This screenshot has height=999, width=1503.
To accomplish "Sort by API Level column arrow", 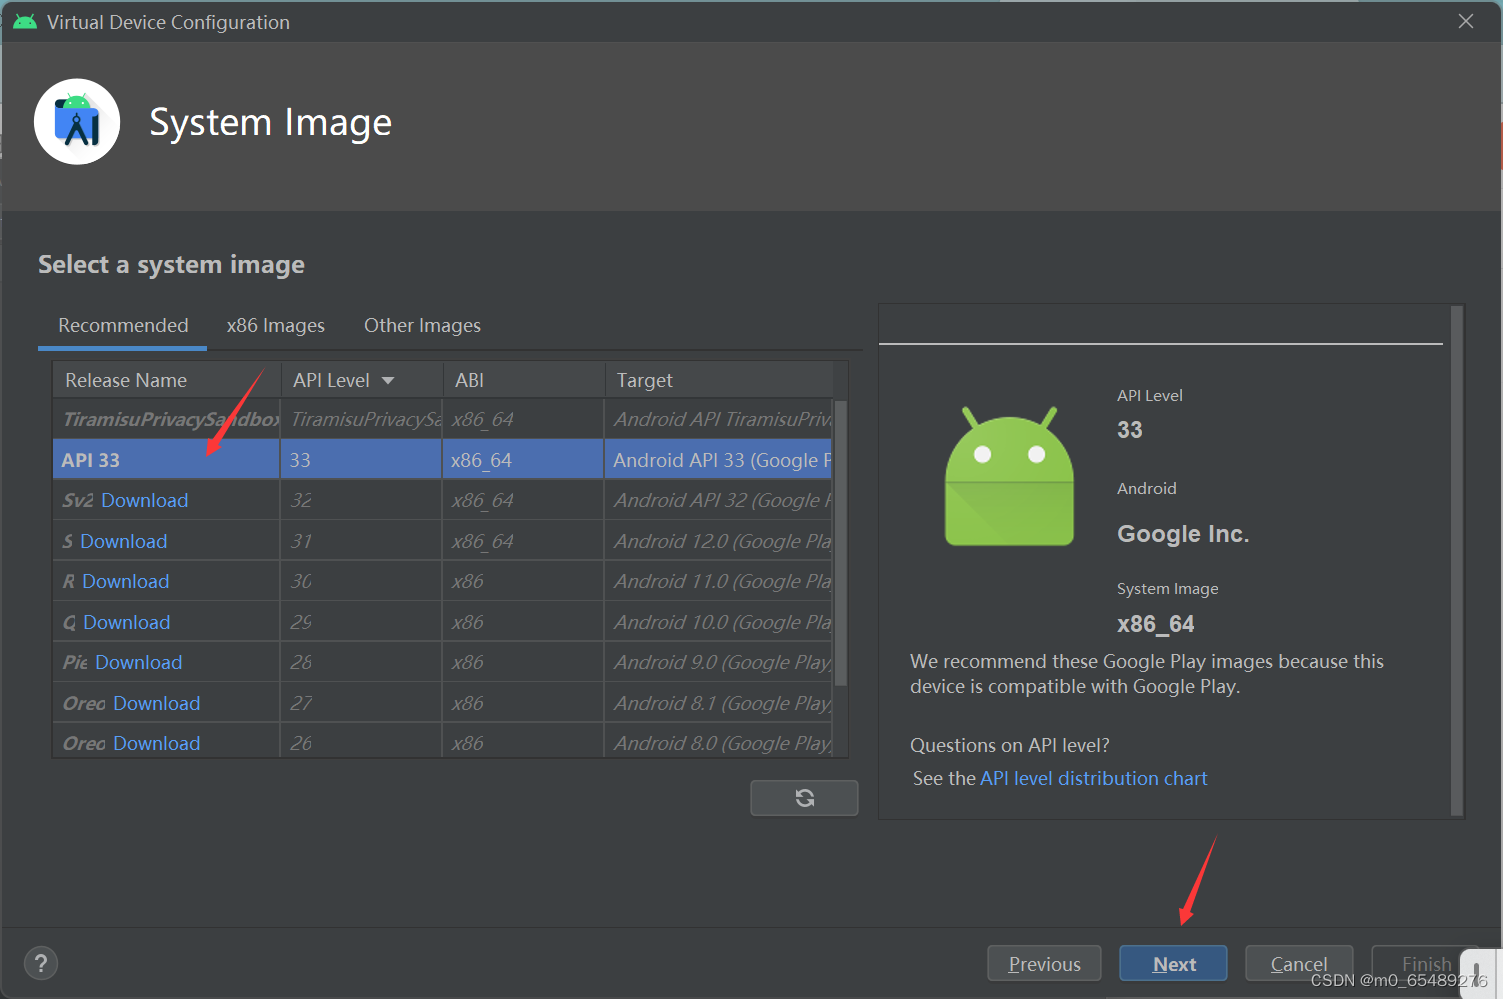I will pos(388,381).
